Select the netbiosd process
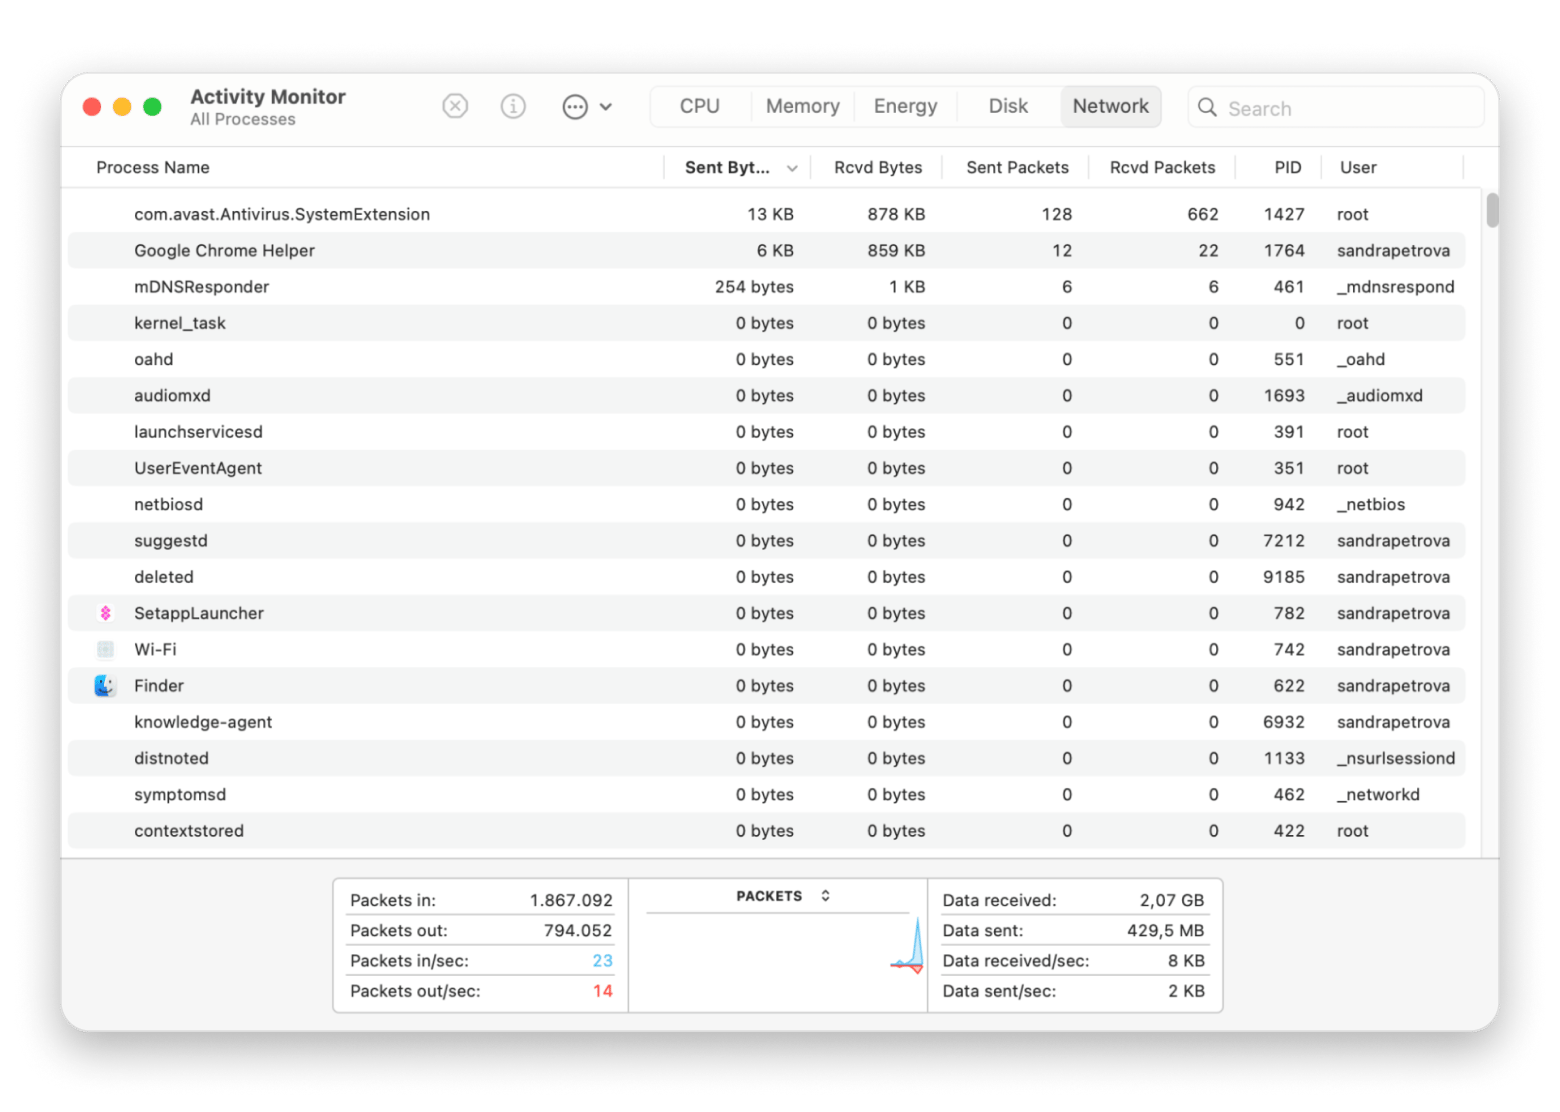Viewport: 1560px width, 1112px height. tap(766, 504)
